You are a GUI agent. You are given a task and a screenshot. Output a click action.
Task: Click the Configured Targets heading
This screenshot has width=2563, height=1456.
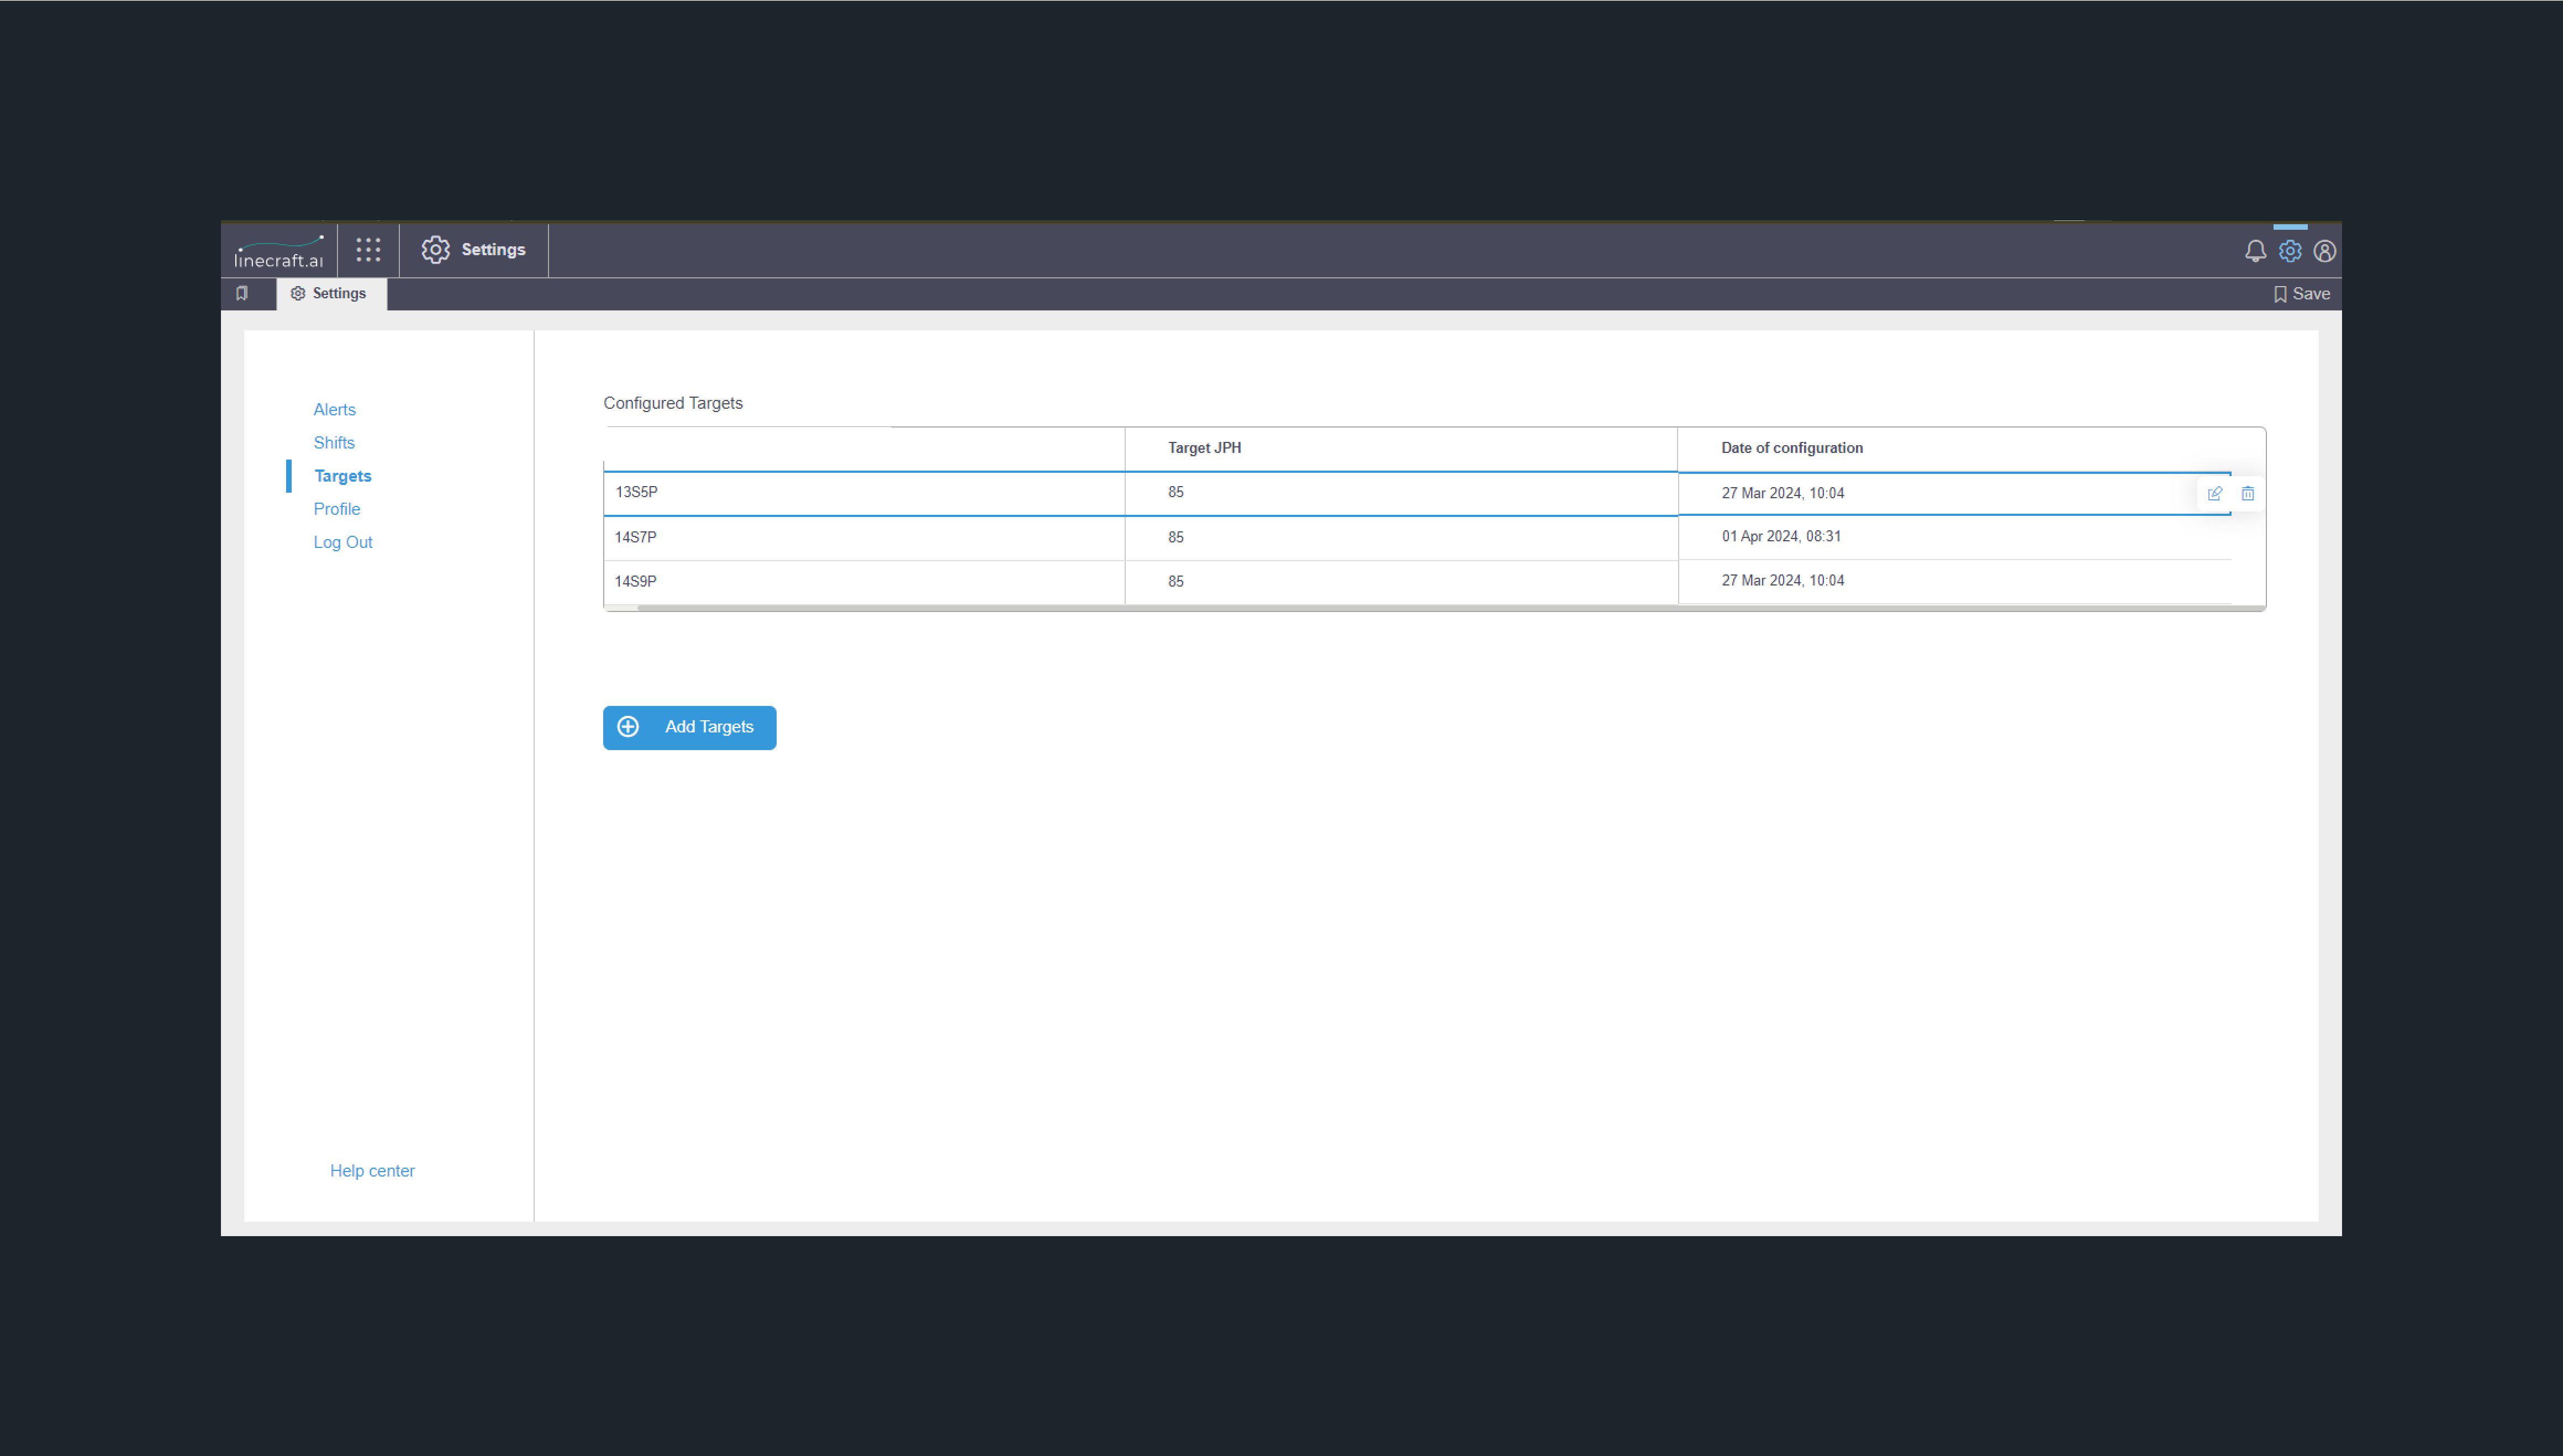tap(673, 403)
